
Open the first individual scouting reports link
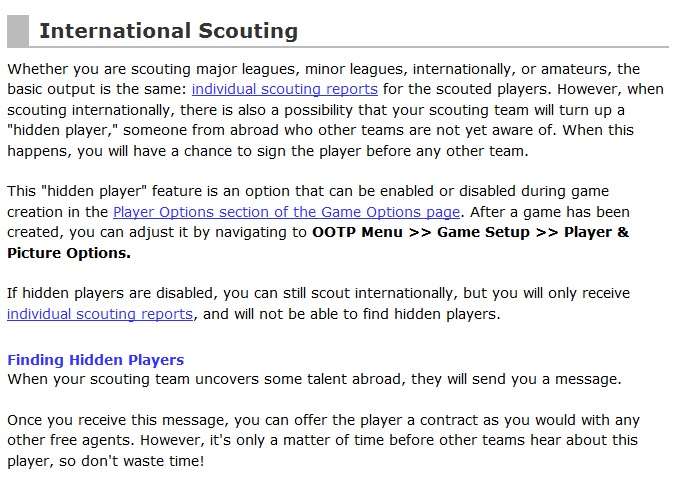pyautogui.click(x=284, y=89)
